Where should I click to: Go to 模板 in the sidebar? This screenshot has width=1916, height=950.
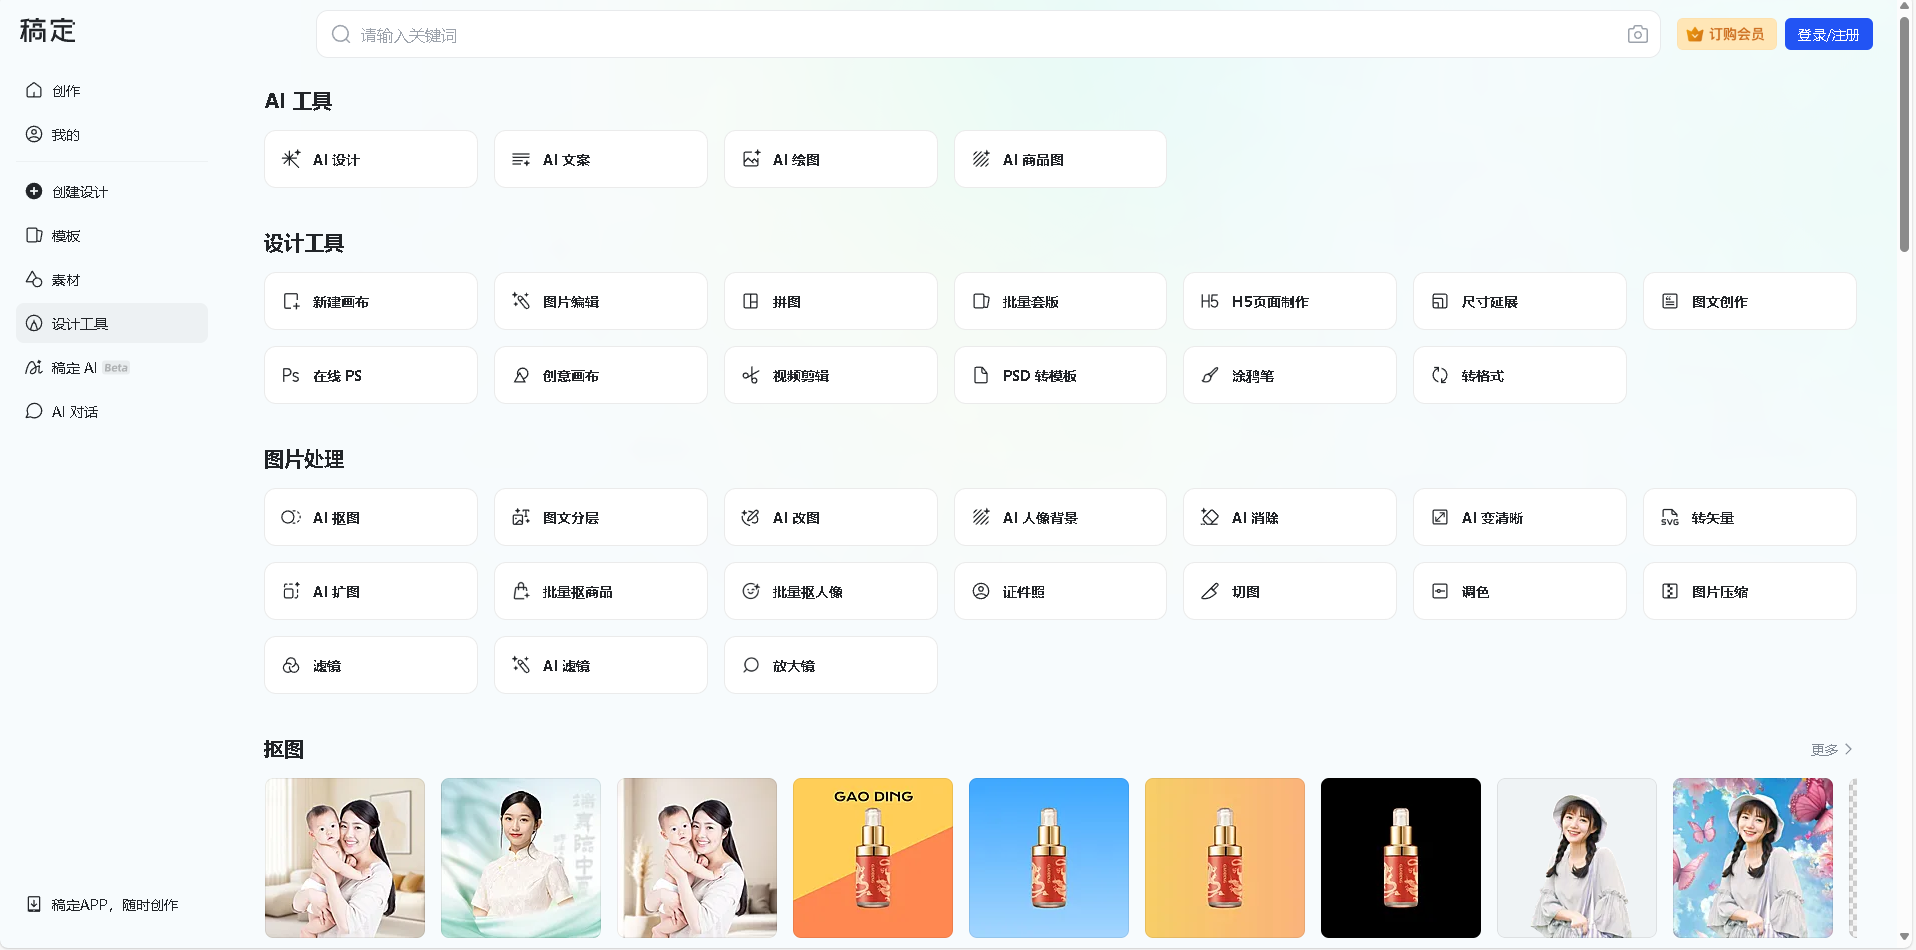click(x=66, y=236)
